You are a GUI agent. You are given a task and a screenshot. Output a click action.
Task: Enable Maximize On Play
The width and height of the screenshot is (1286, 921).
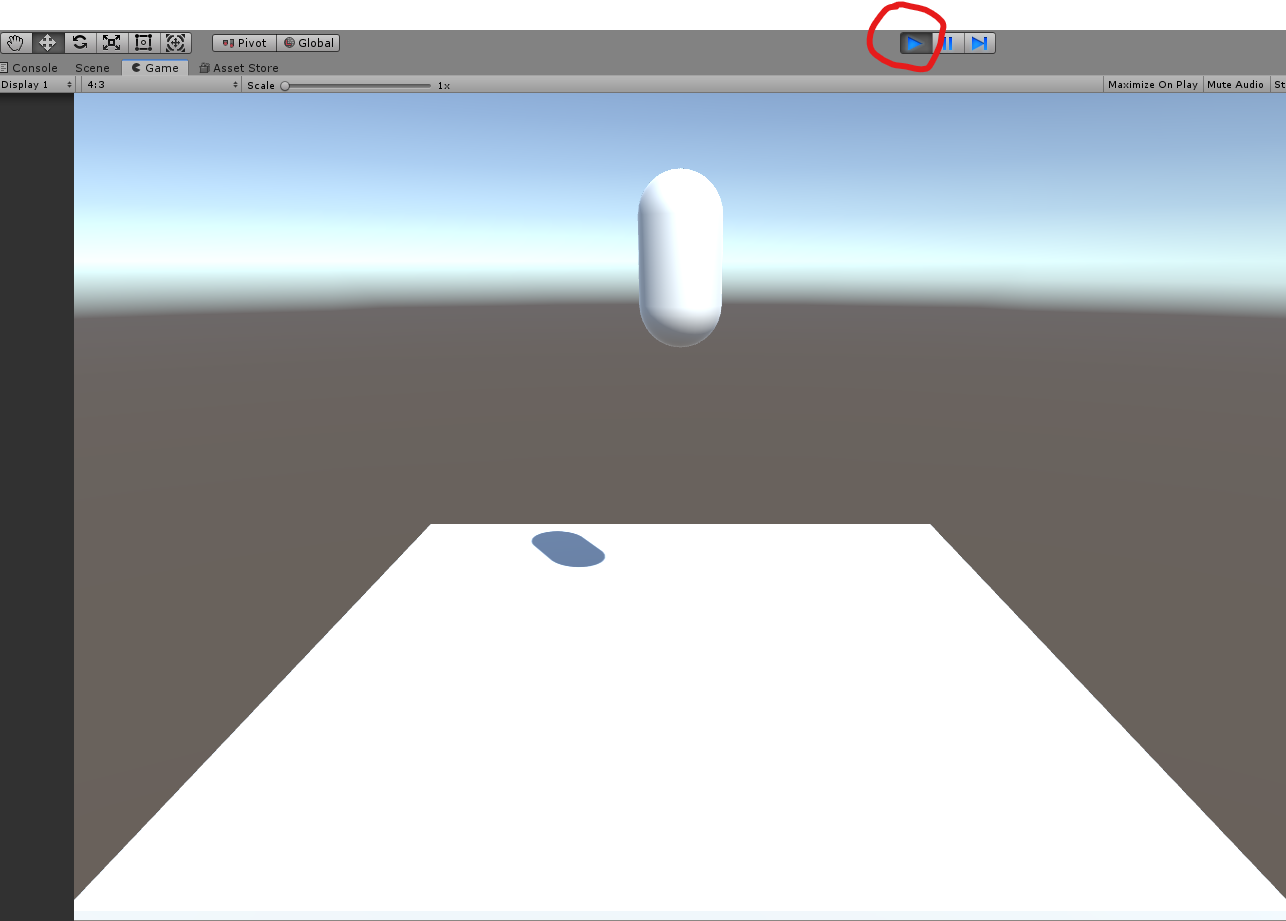coord(1152,85)
